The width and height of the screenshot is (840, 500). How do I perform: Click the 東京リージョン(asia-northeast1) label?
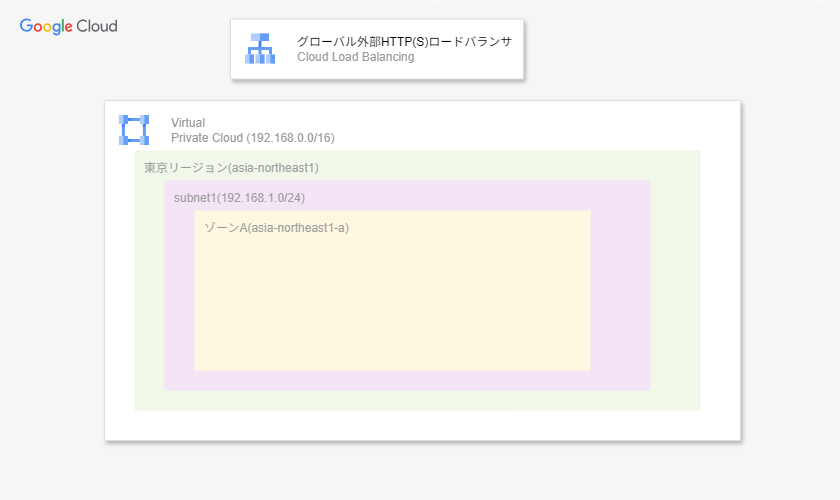(231, 168)
